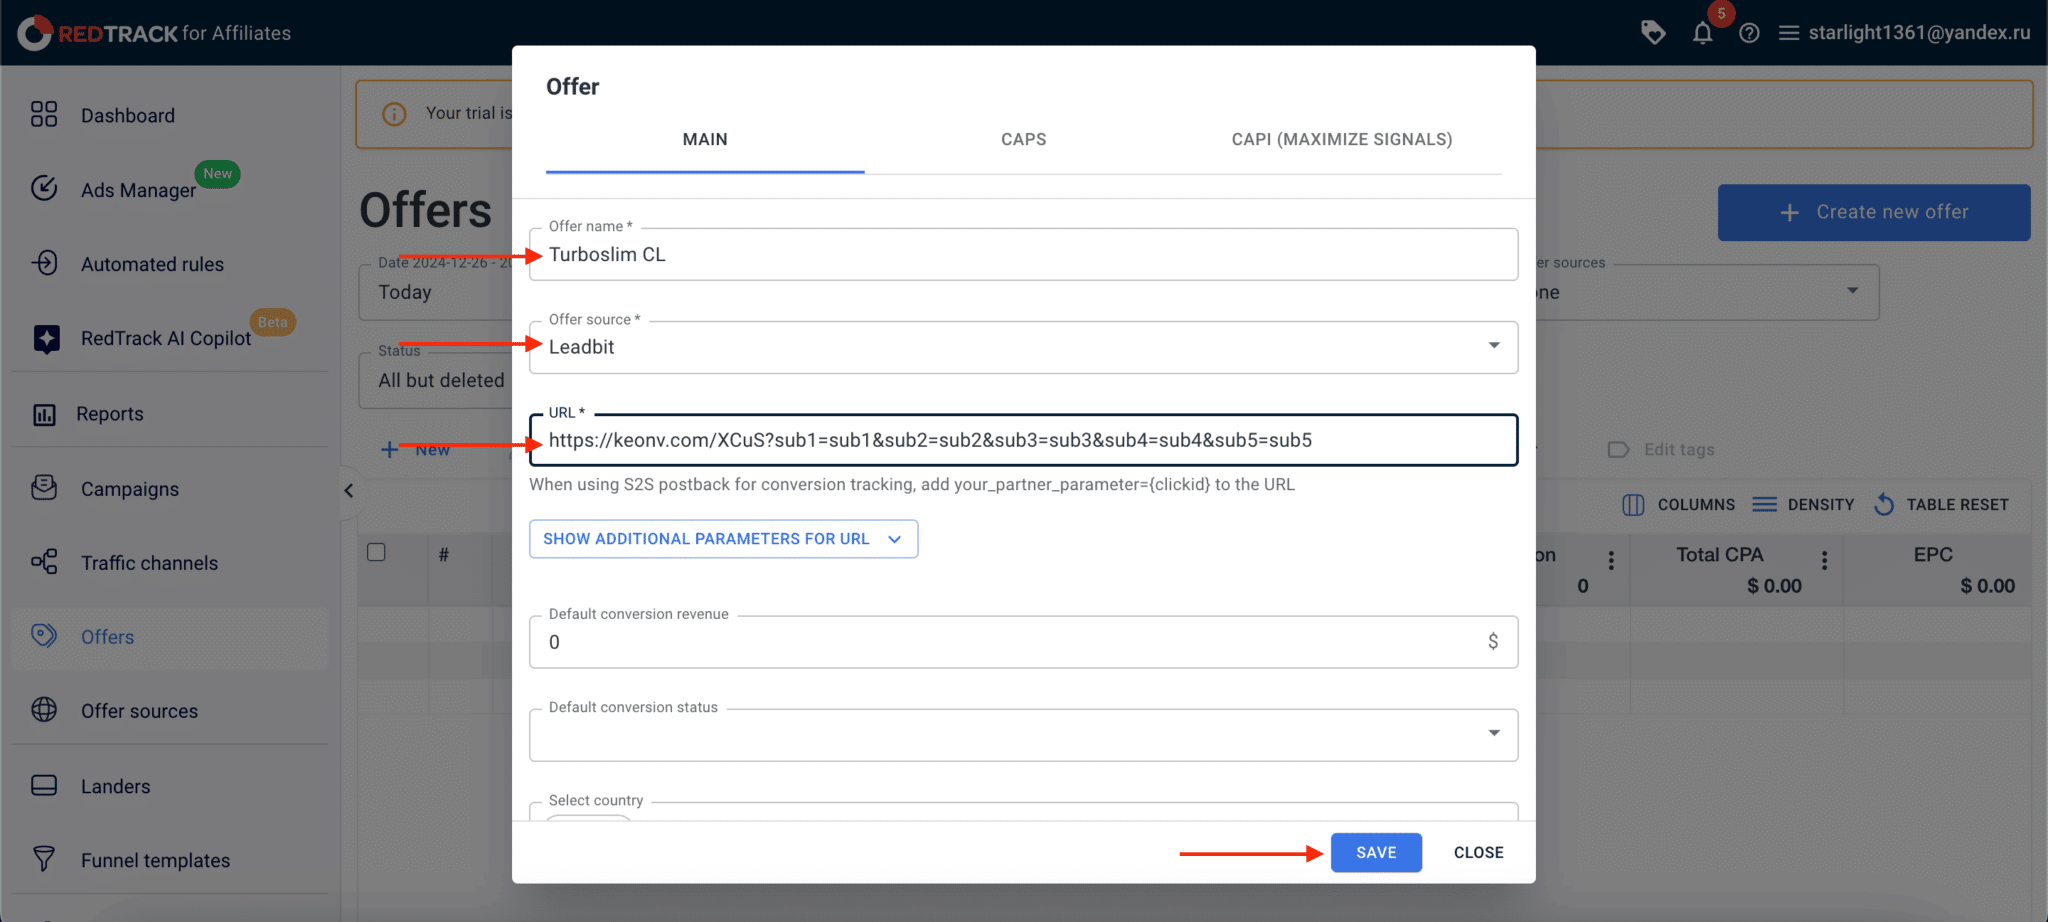Screen dimensions: 2048x922
Task: Open column options dots left of Total CPA
Action: (x=1611, y=560)
